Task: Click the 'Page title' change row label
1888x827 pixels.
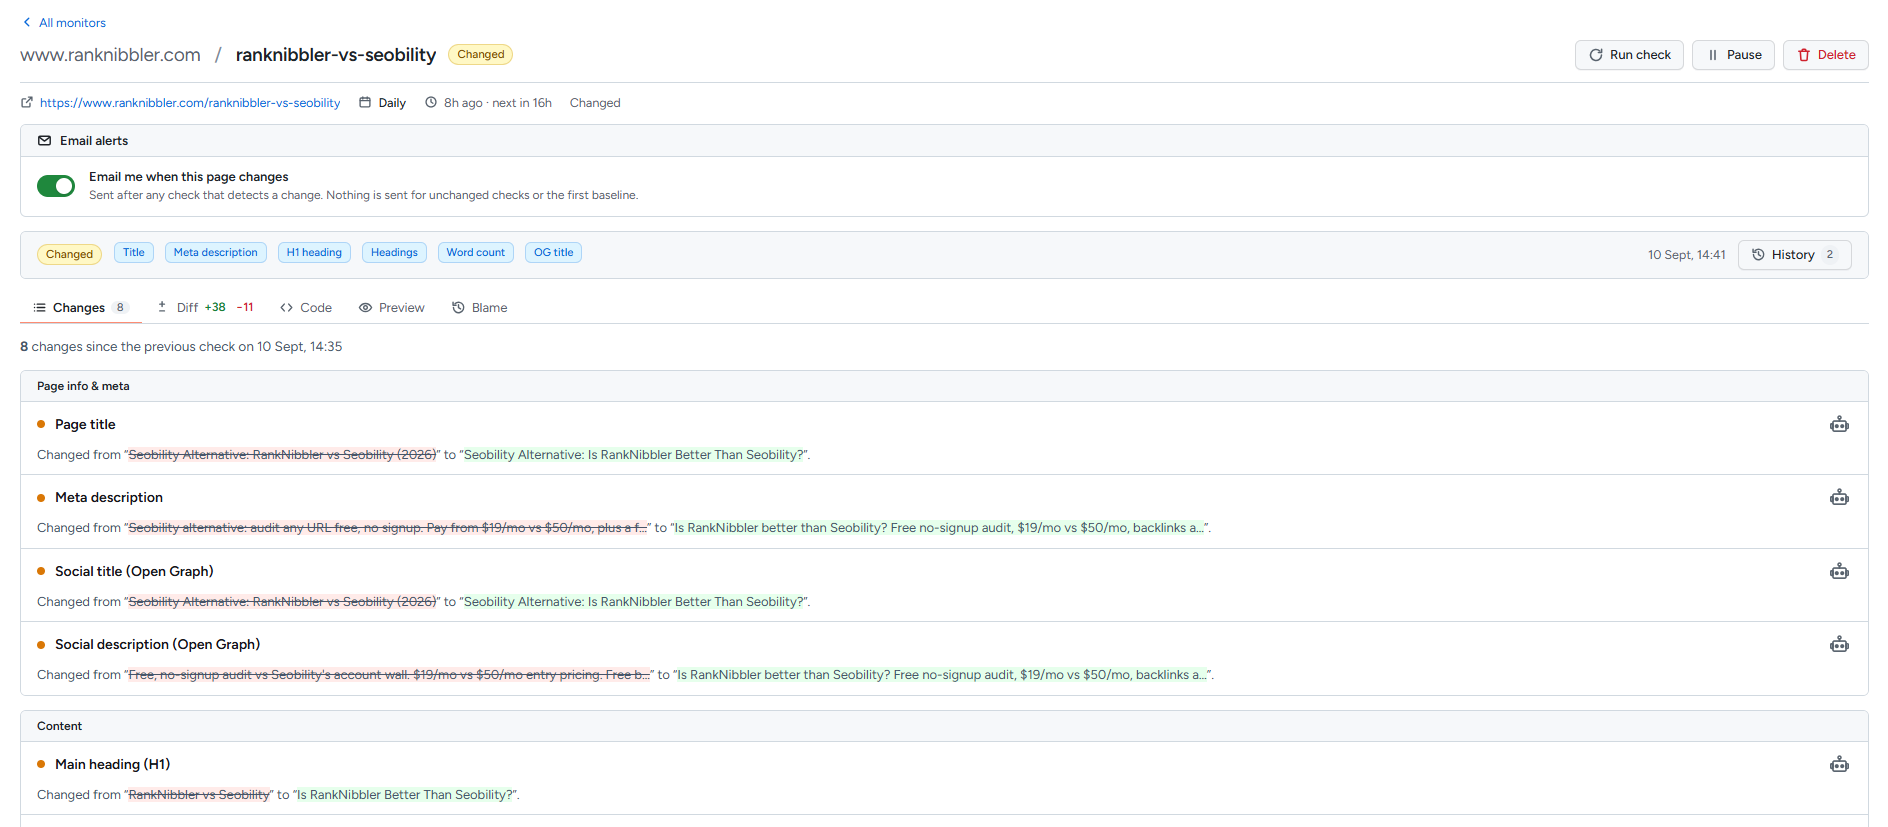Action: point(85,425)
